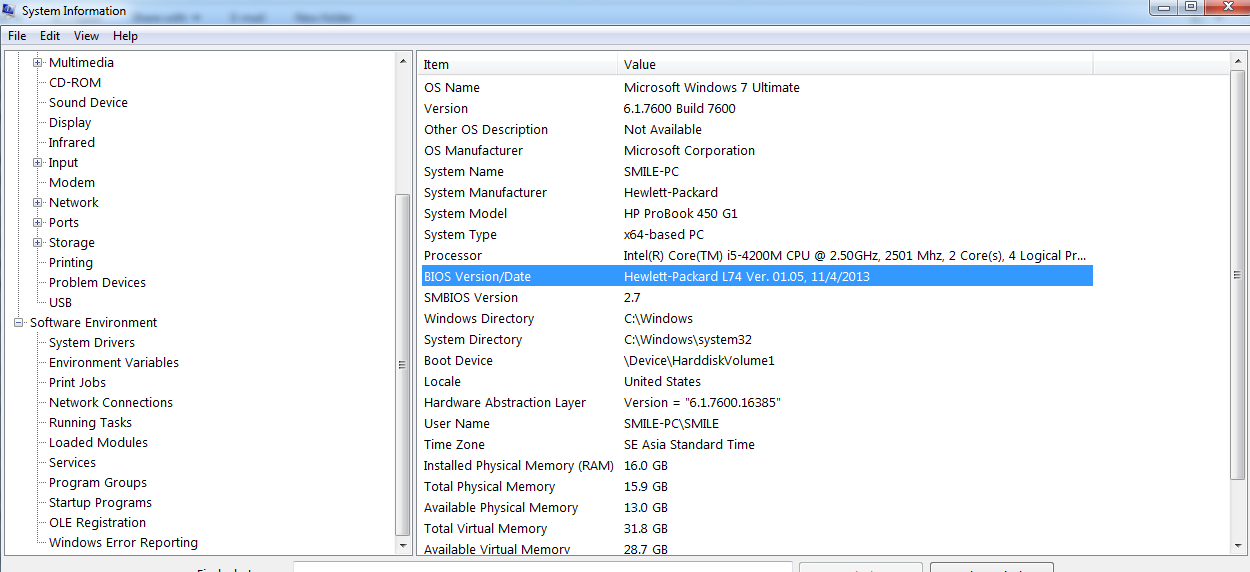Image resolution: width=1250 pixels, height=572 pixels.
Task: Click the details pane vertical scrollbar thumb
Action: [x=1238, y=274]
